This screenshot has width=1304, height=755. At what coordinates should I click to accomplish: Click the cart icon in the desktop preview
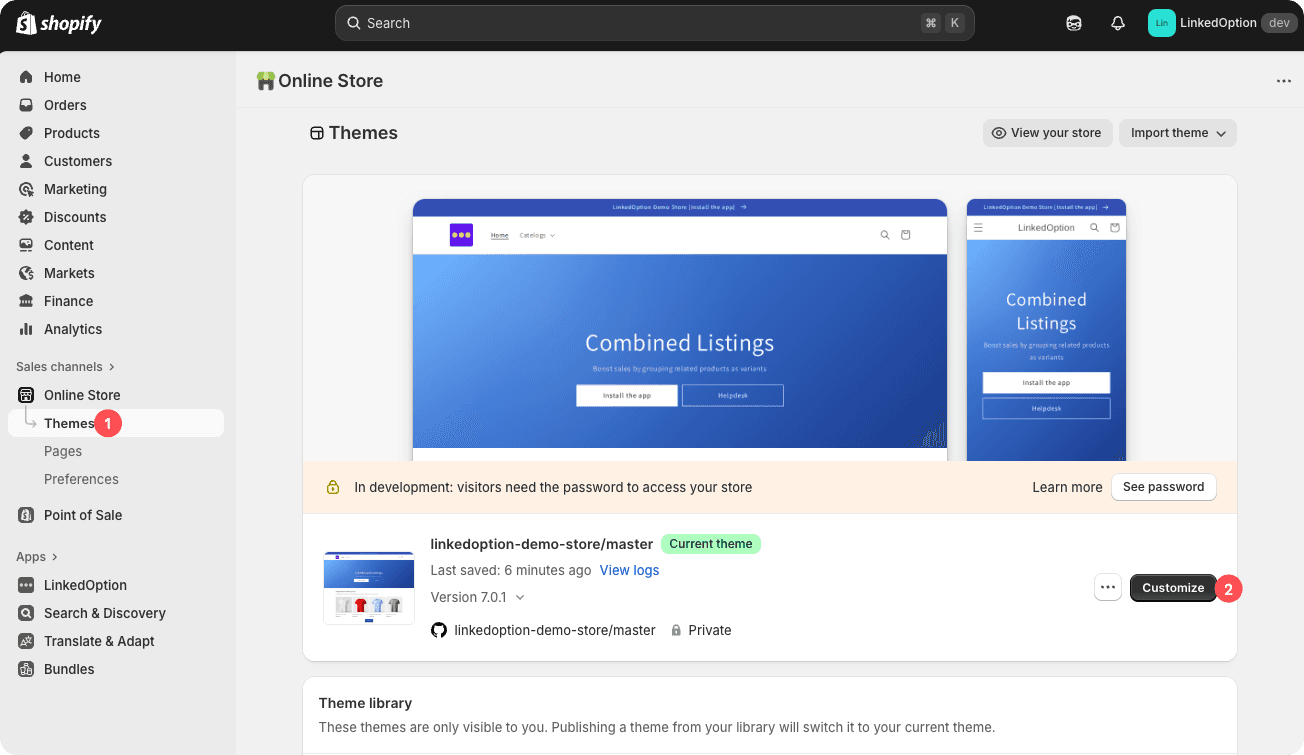pos(906,235)
